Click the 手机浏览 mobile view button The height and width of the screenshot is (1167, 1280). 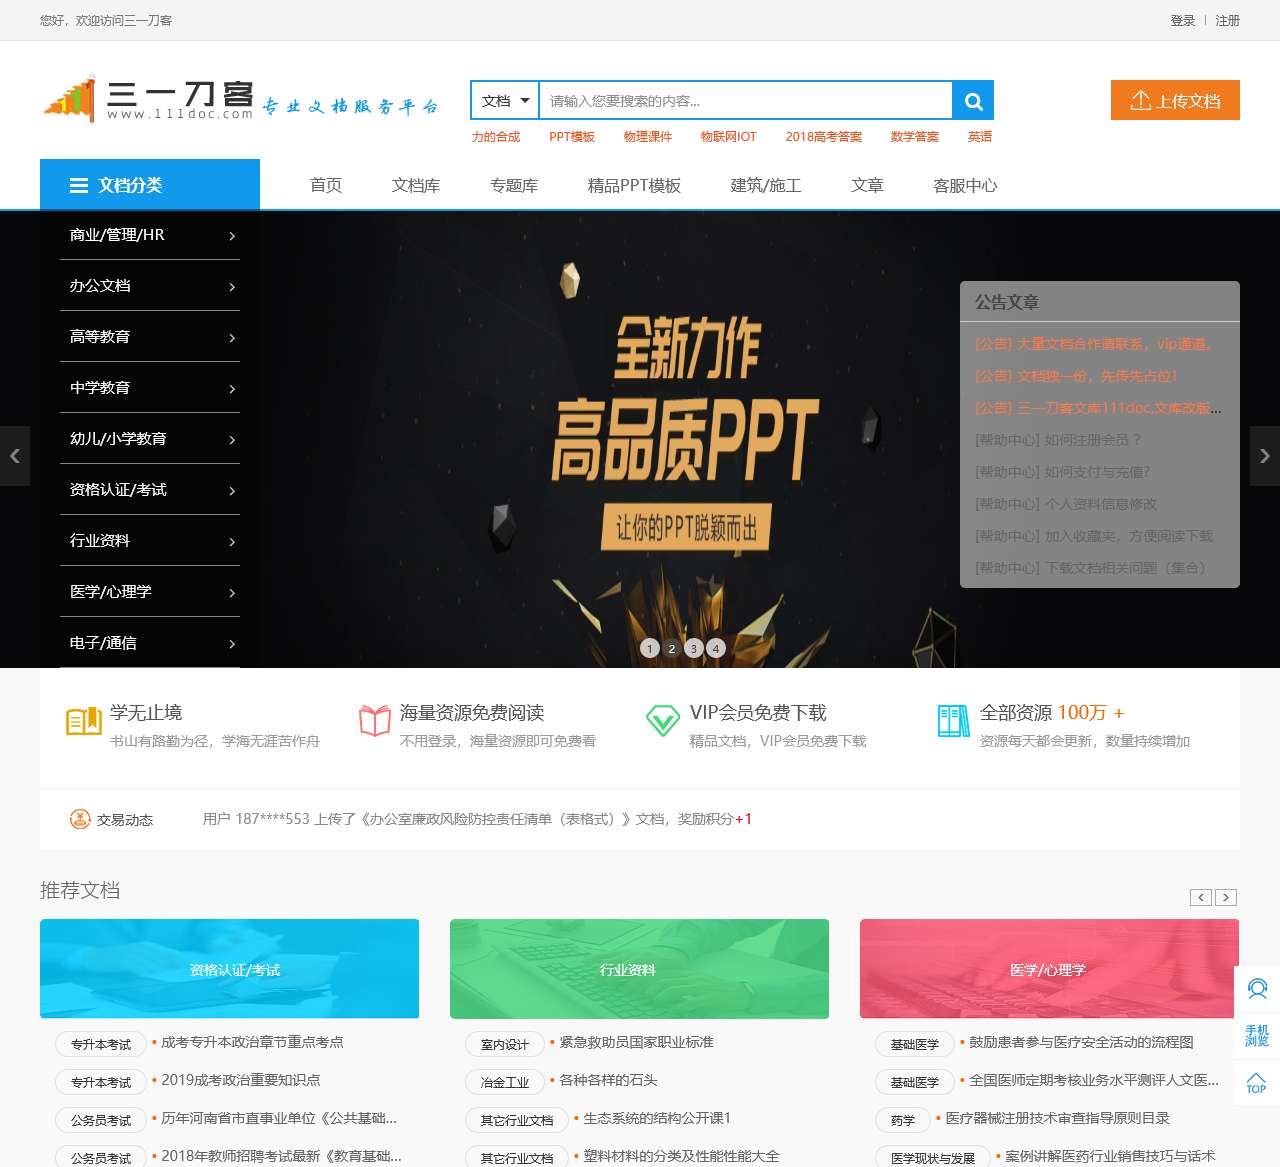1257,1036
